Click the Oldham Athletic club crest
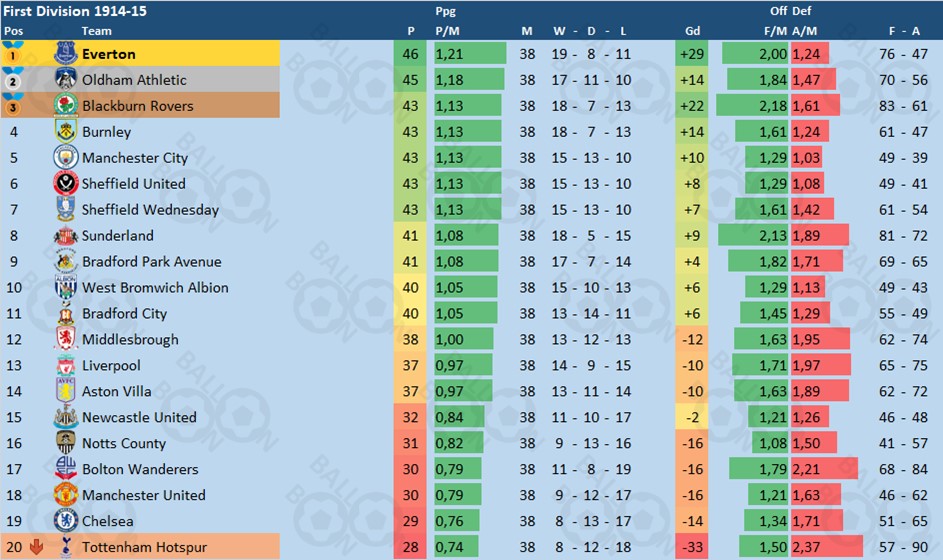The image size is (943, 560). pyautogui.click(x=66, y=79)
